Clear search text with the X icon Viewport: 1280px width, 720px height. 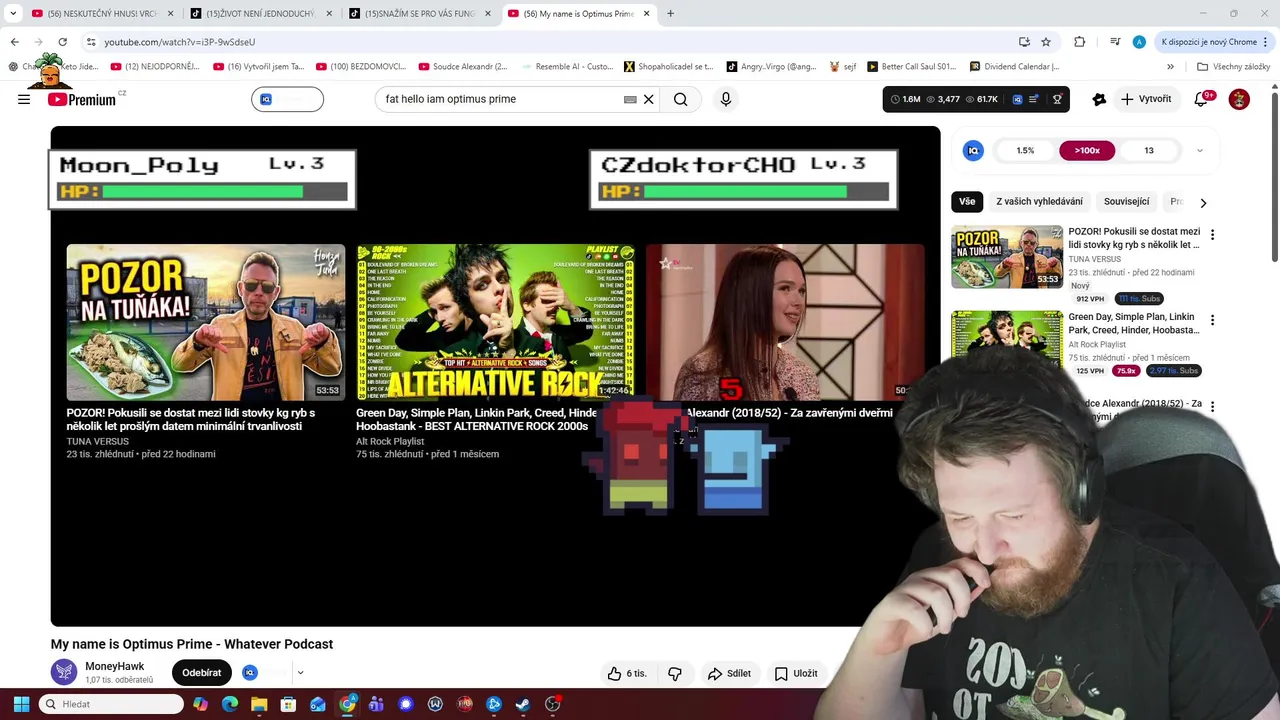648,99
